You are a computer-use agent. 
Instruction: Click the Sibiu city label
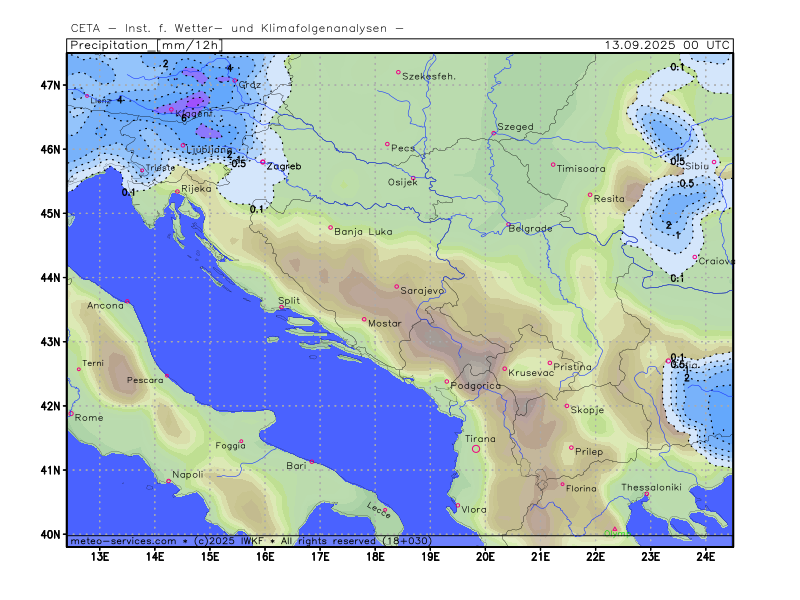click(697, 166)
